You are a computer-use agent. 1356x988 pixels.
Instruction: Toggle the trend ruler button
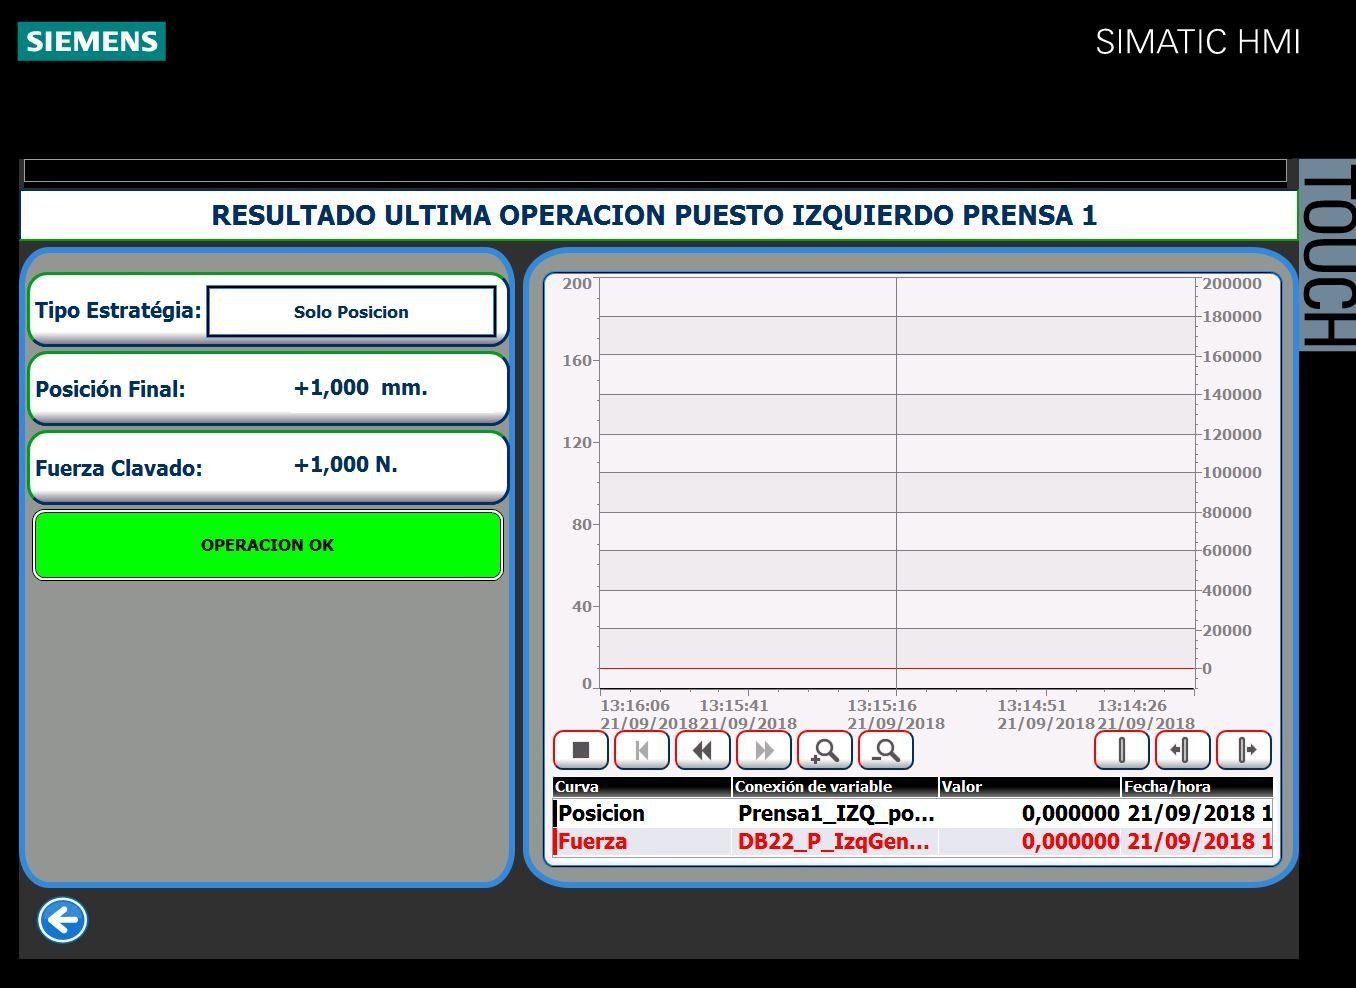1122,750
